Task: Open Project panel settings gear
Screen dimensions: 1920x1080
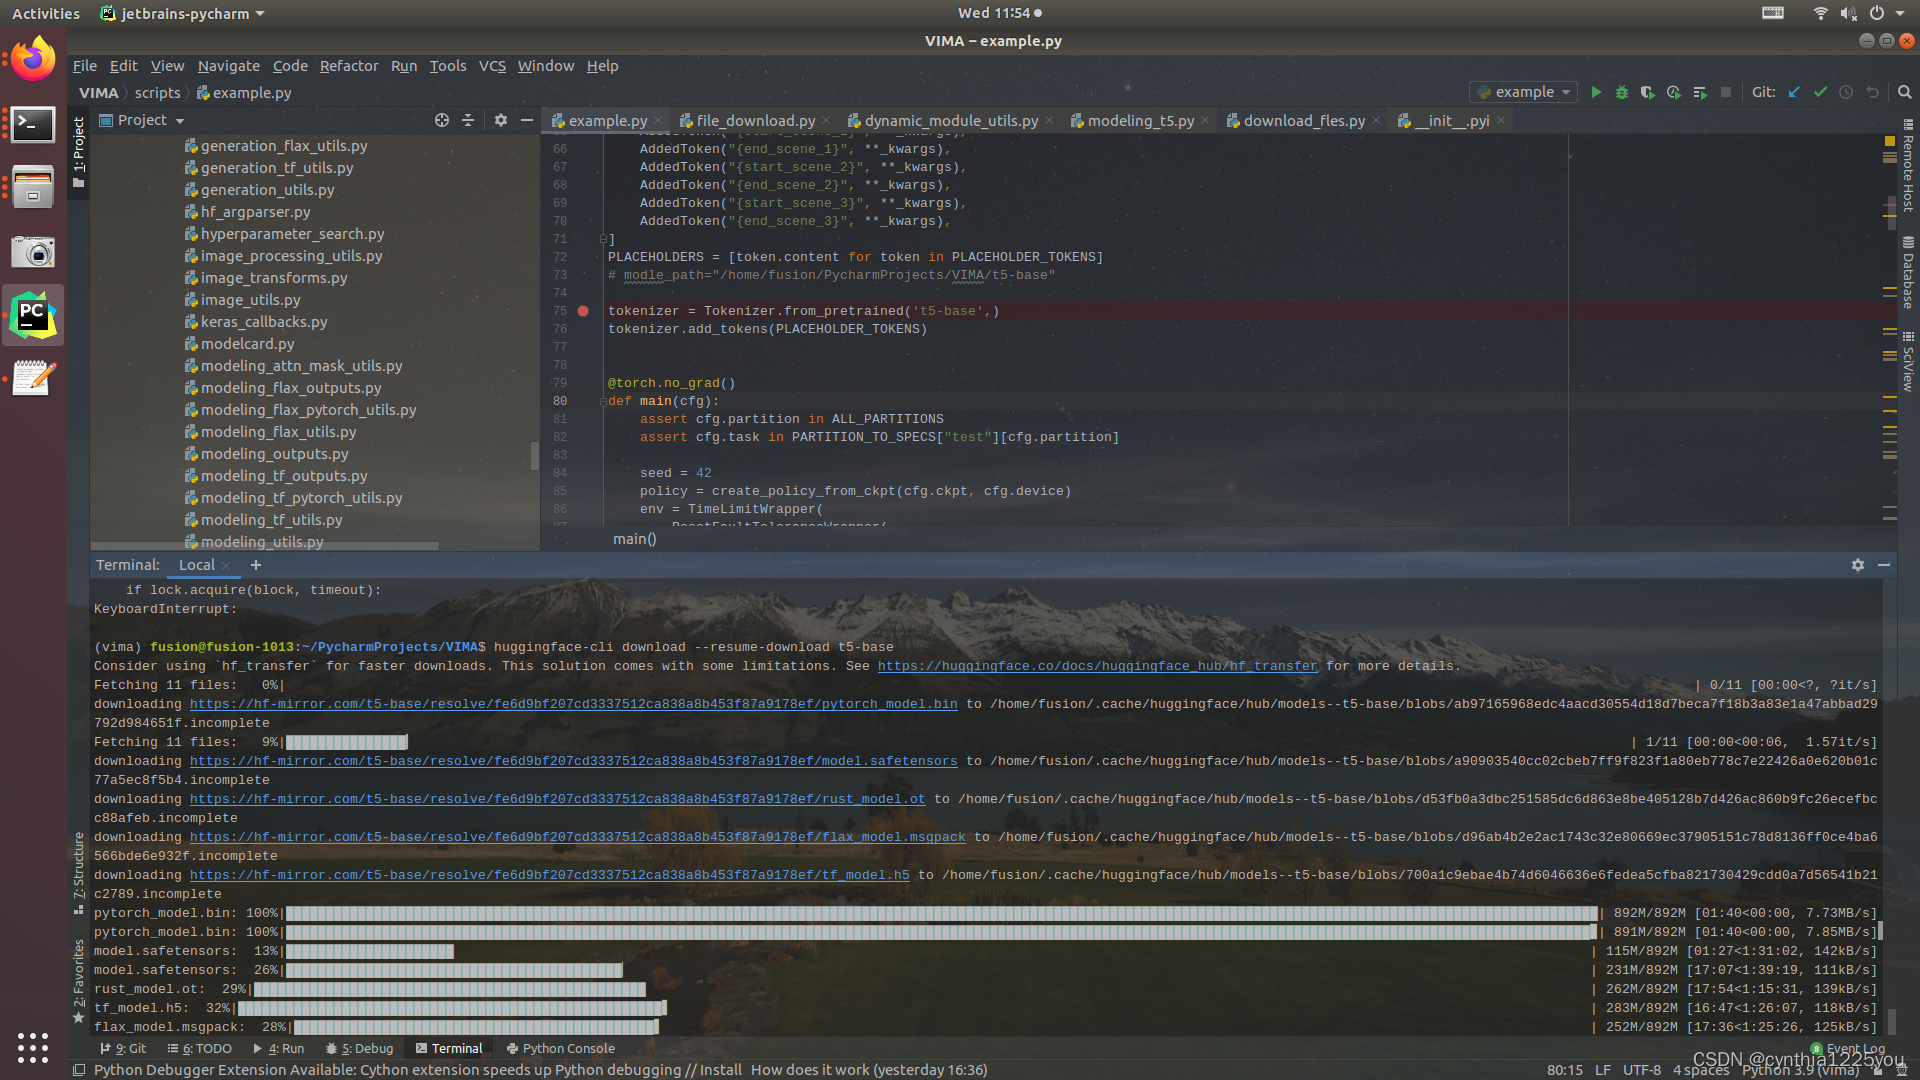Action: pyautogui.click(x=501, y=120)
